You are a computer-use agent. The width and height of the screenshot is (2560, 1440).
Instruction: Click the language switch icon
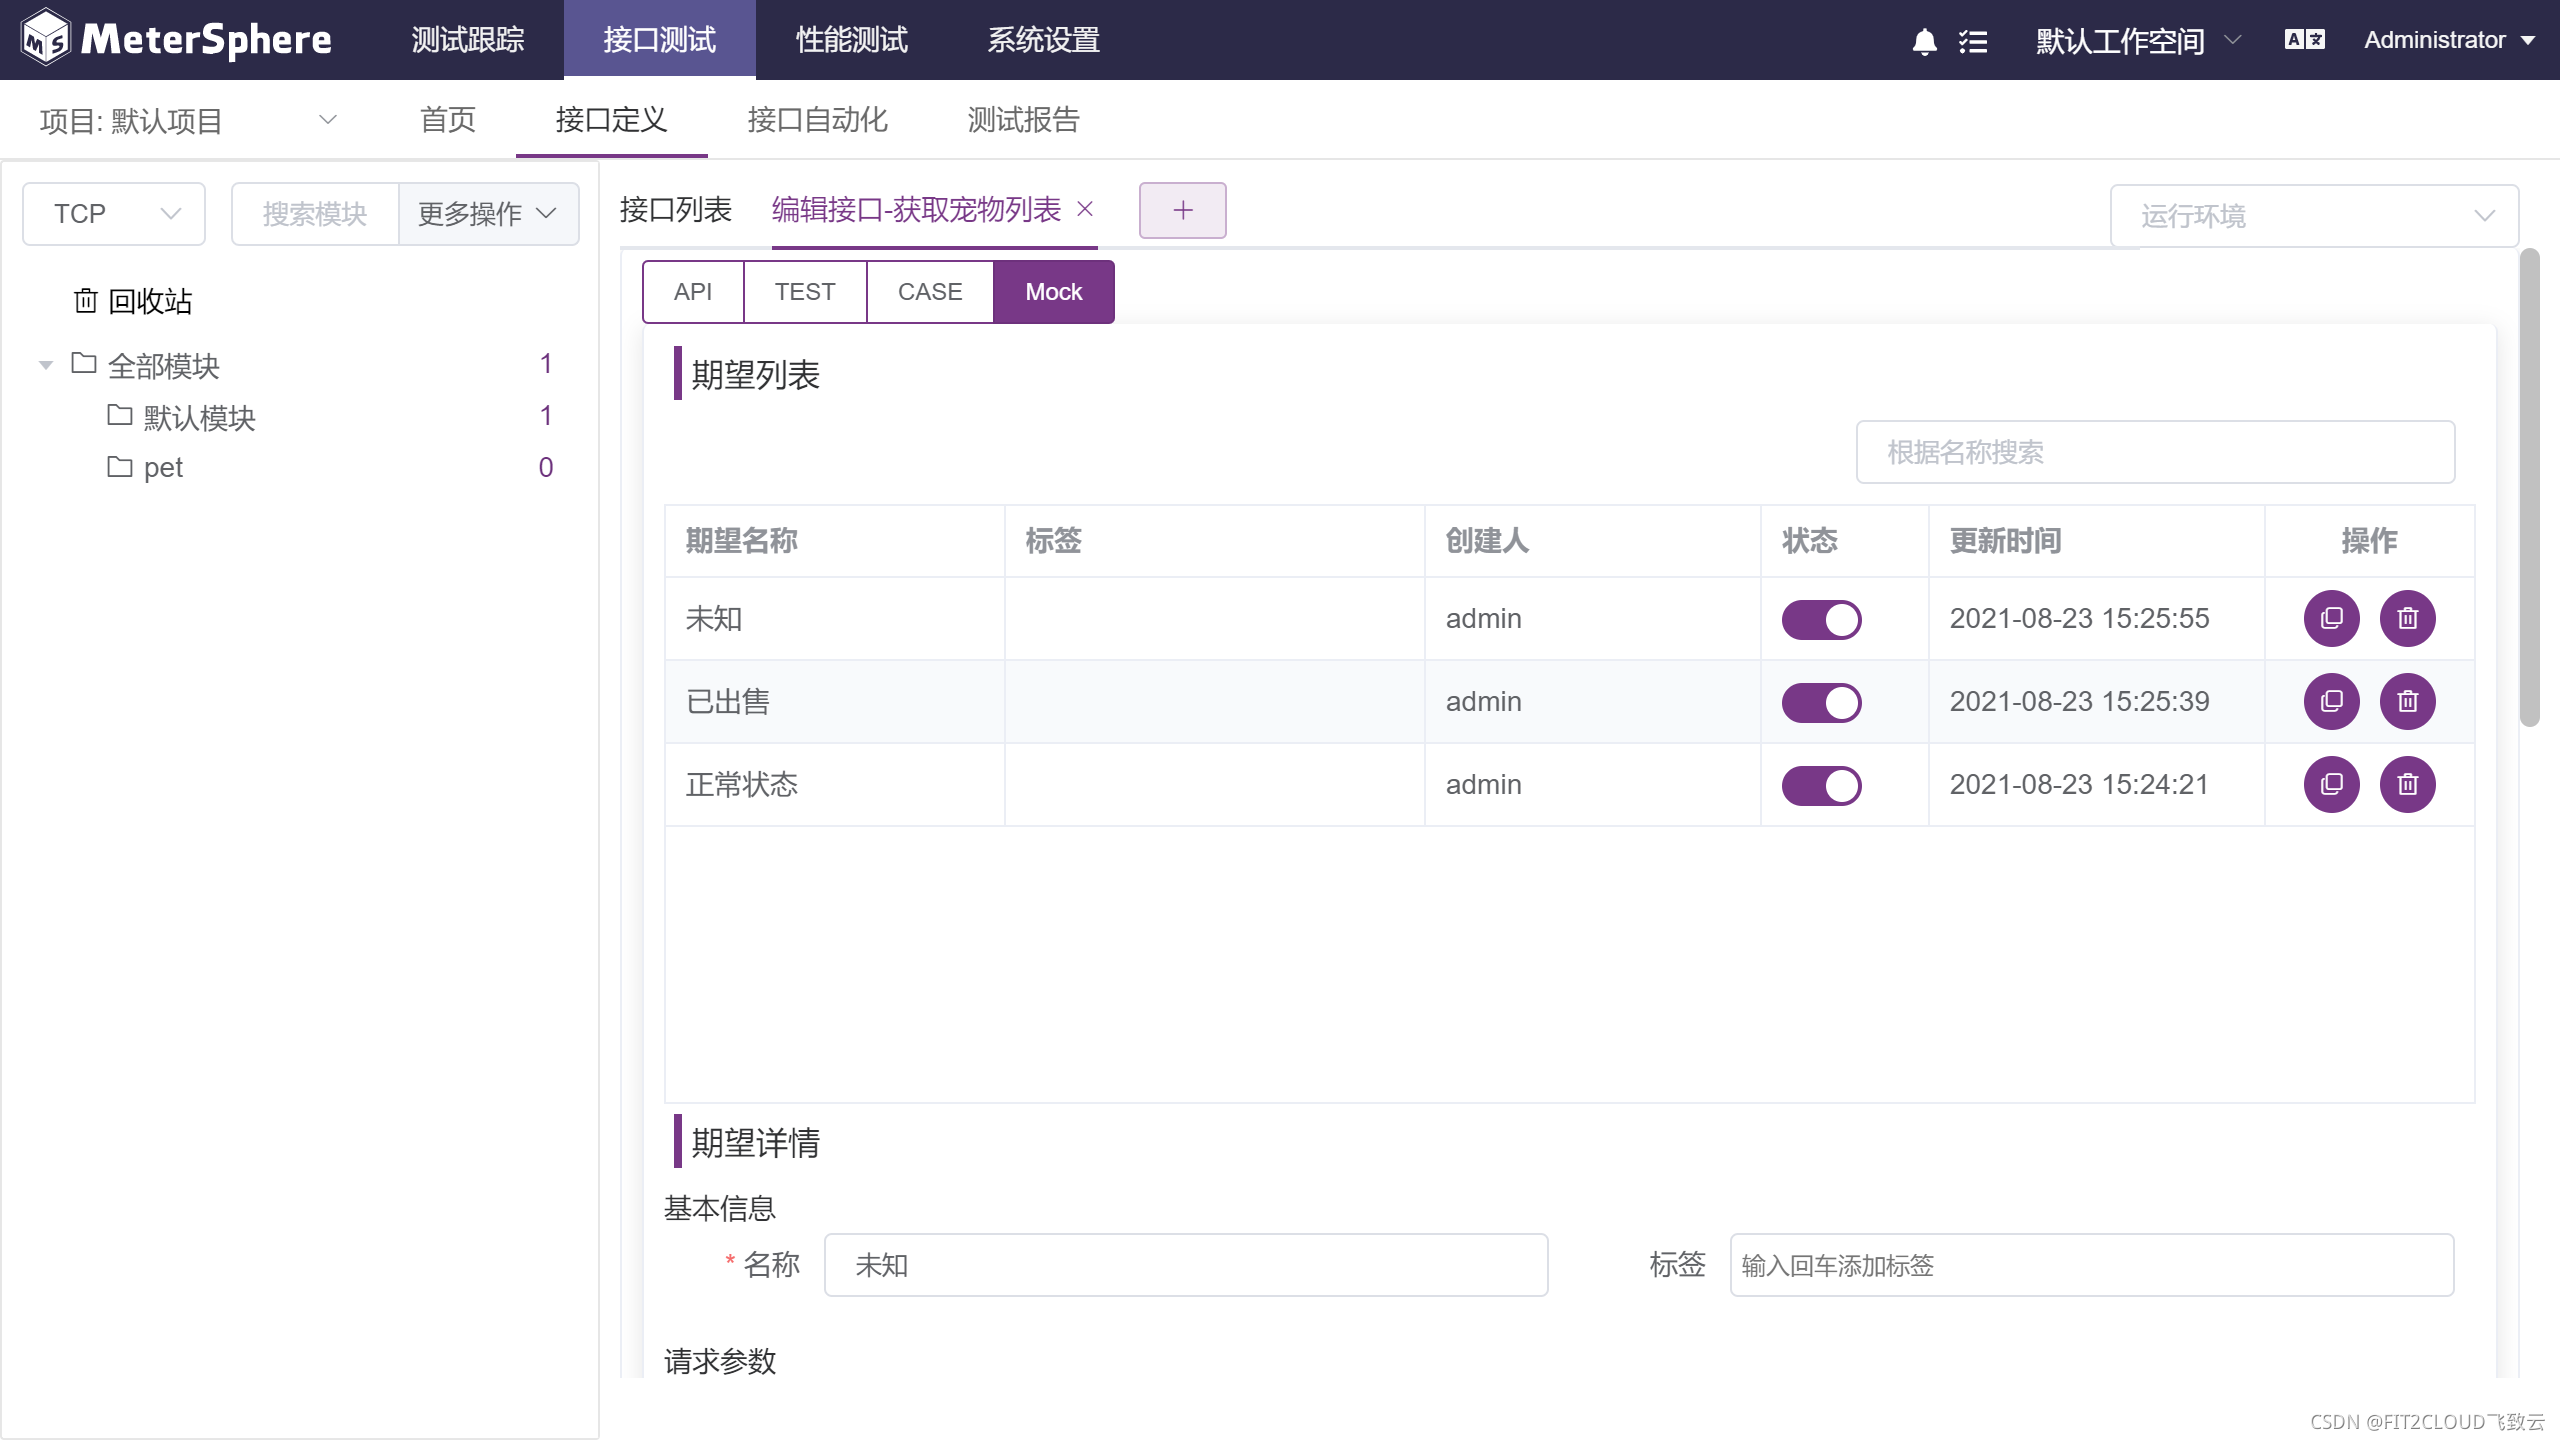2304,40
